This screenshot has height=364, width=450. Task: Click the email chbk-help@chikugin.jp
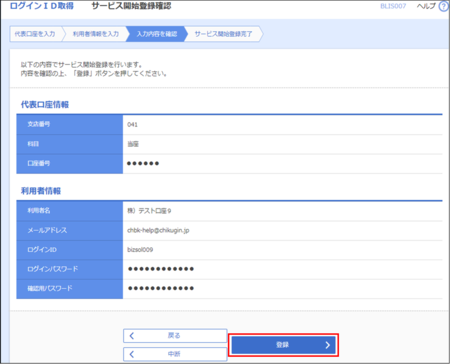158,230
